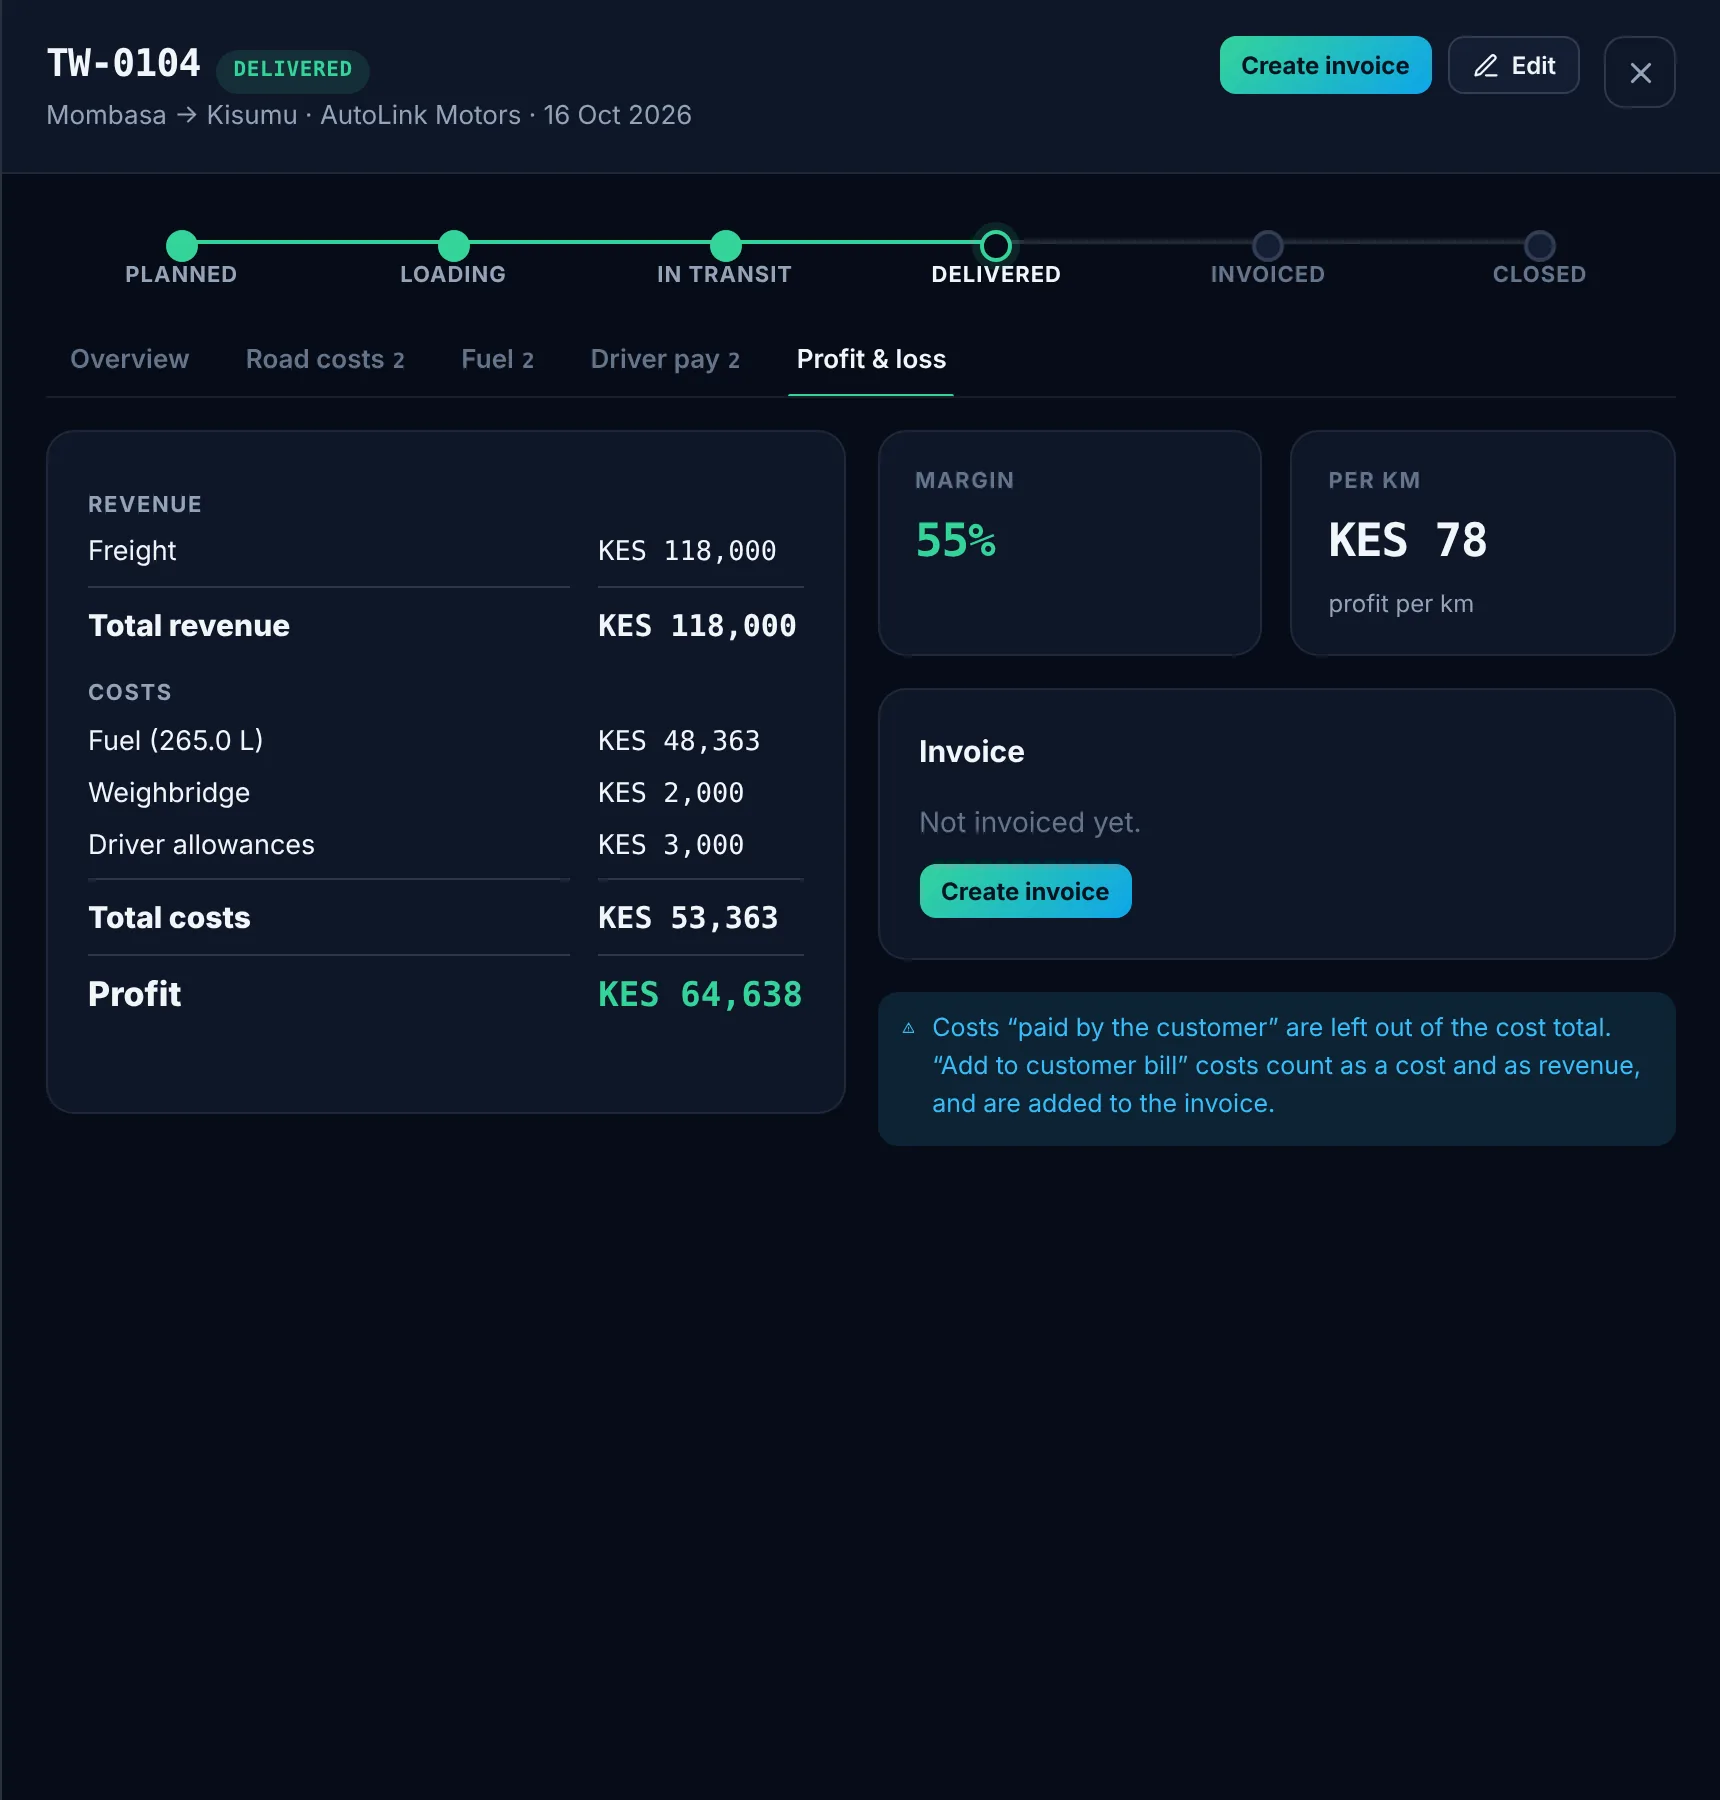Click the info triangle icon in the costs note
The height and width of the screenshot is (1800, 1720).
point(908,1028)
